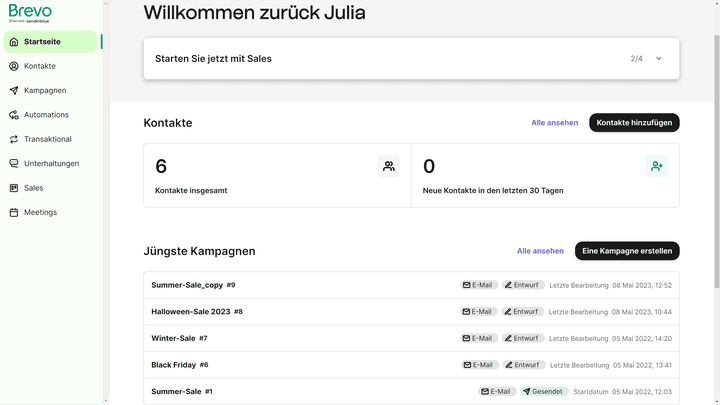Click Eine Kampagne erstellen button
Screen dimensions: 720x405
627,251
